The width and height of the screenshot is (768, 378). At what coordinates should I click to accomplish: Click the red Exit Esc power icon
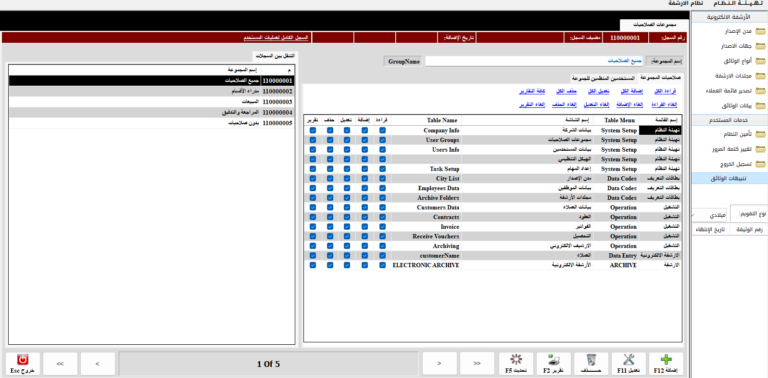pyautogui.click(x=24, y=360)
